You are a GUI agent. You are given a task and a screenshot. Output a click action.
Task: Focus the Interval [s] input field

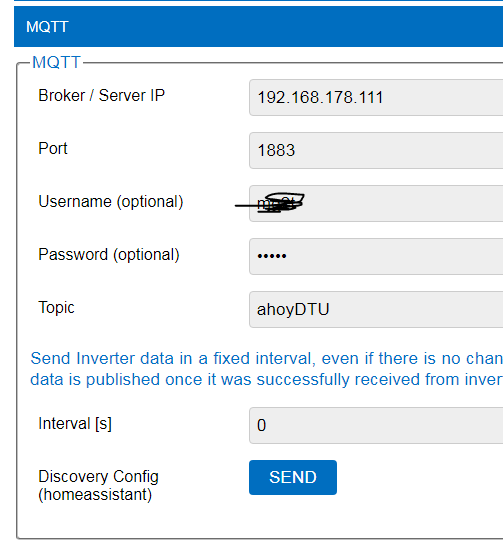(x=376, y=425)
